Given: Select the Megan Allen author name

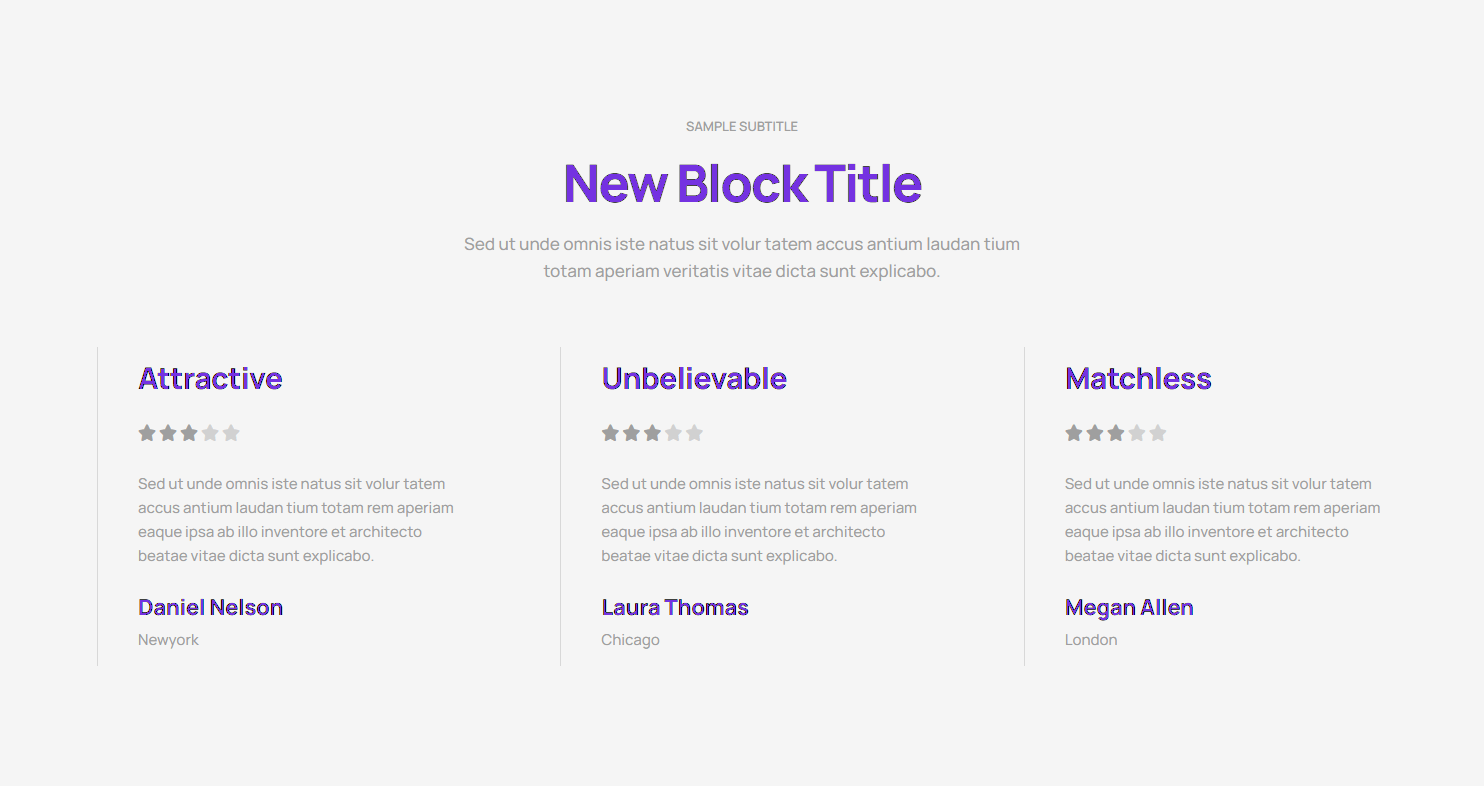Looking at the screenshot, I should [1129, 607].
